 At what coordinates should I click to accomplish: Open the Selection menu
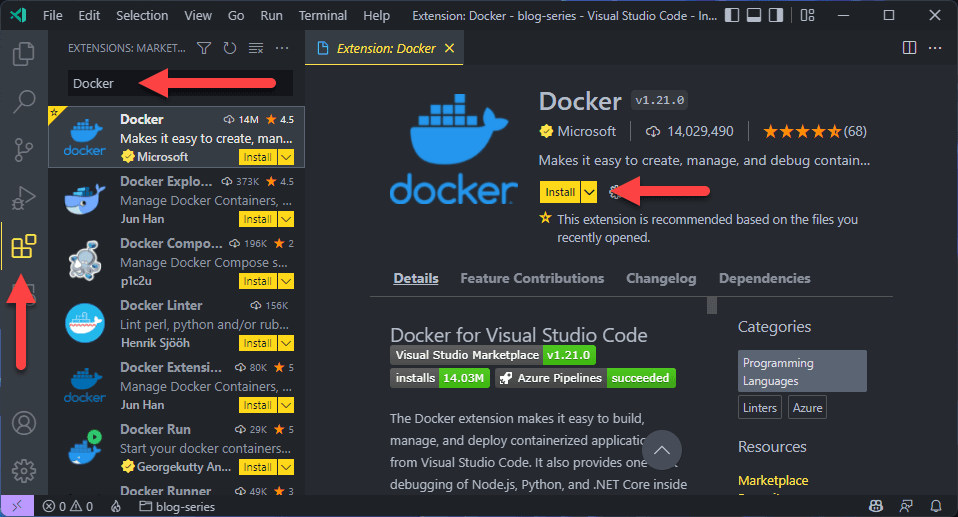tap(142, 15)
